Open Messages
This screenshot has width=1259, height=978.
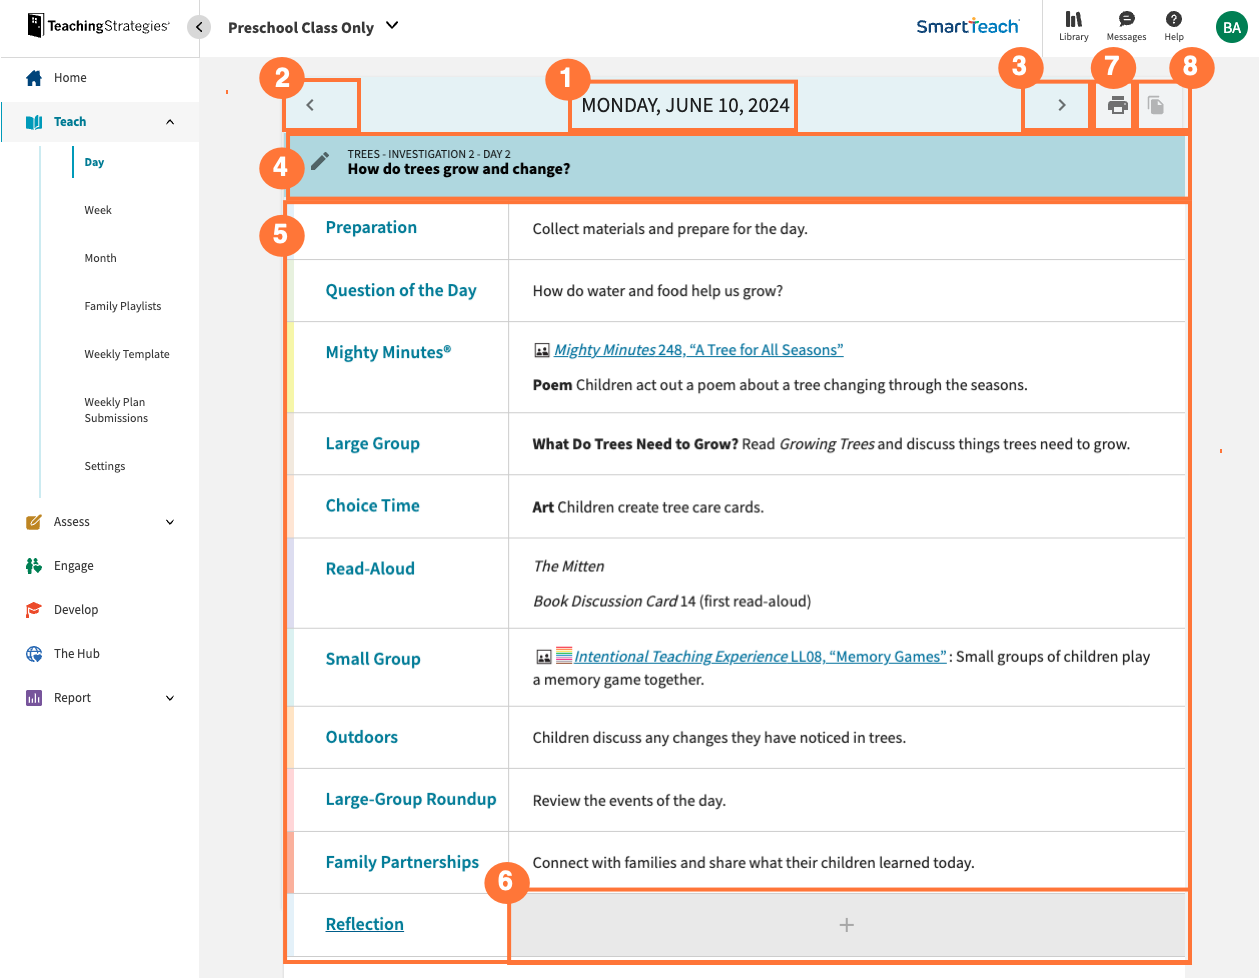[1126, 27]
